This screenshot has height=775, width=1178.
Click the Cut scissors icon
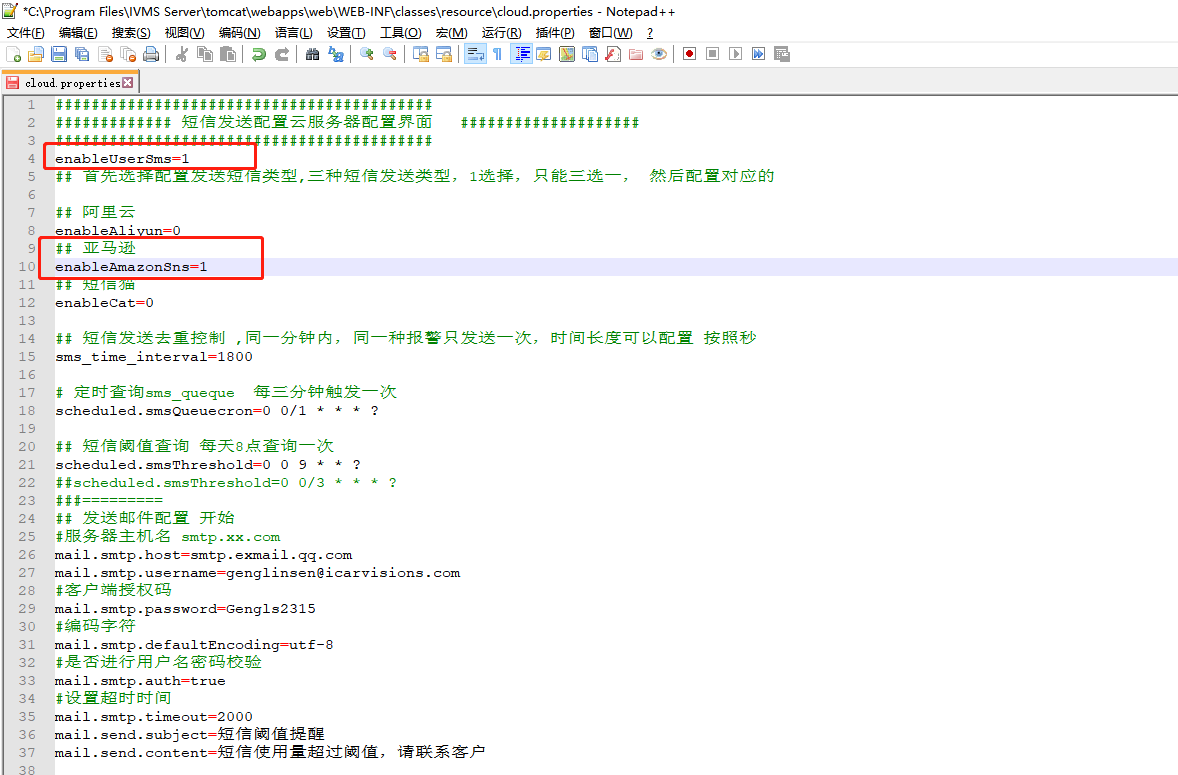click(x=181, y=54)
